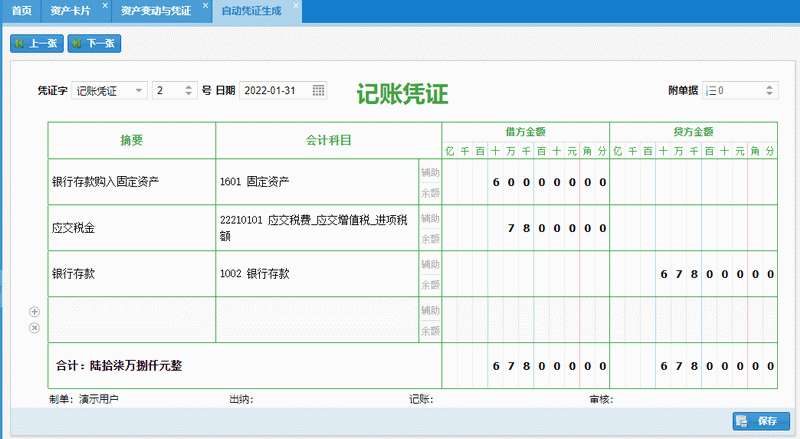Click the voucher number spinner arrows

pyautogui.click(x=190, y=91)
